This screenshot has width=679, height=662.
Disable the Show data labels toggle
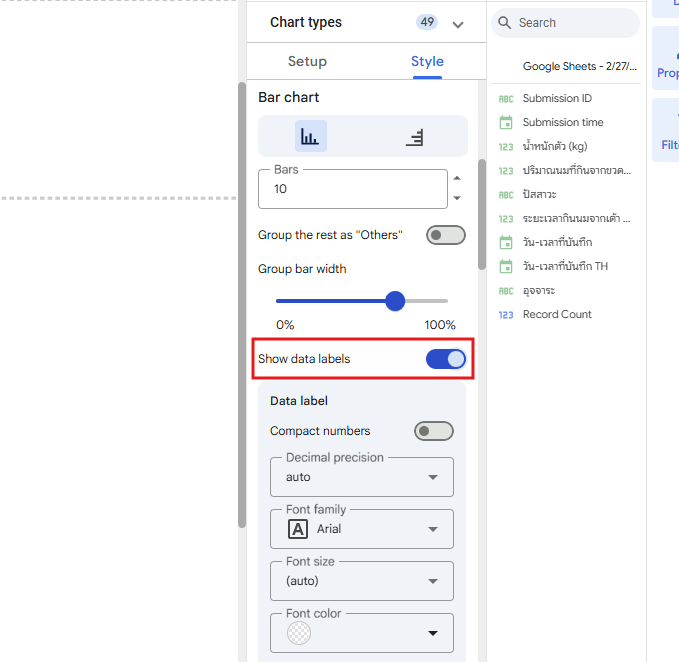pyautogui.click(x=445, y=359)
